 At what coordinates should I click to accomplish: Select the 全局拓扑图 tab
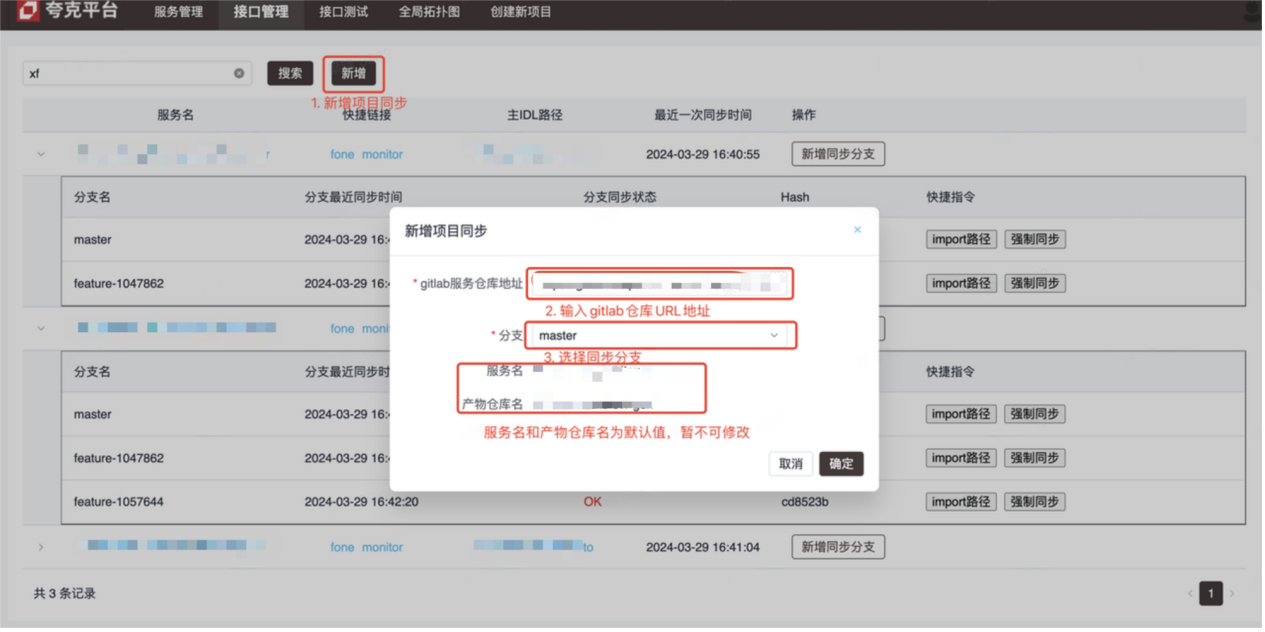click(x=427, y=13)
